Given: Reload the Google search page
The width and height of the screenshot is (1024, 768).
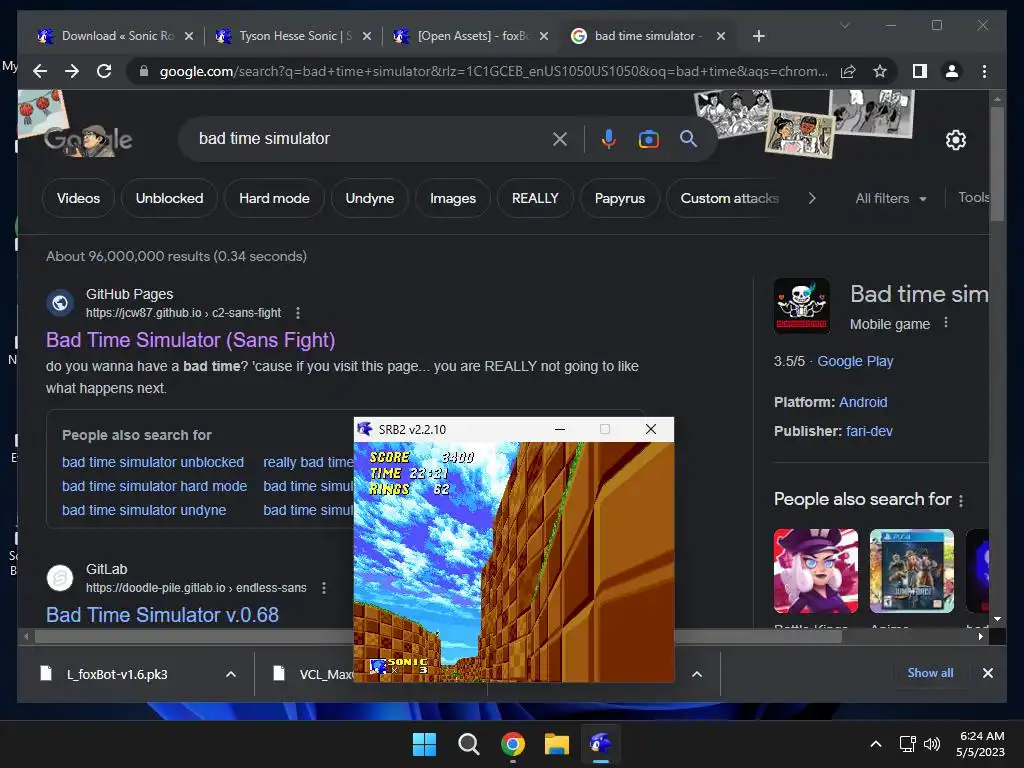Looking at the screenshot, I should (x=104, y=71).
